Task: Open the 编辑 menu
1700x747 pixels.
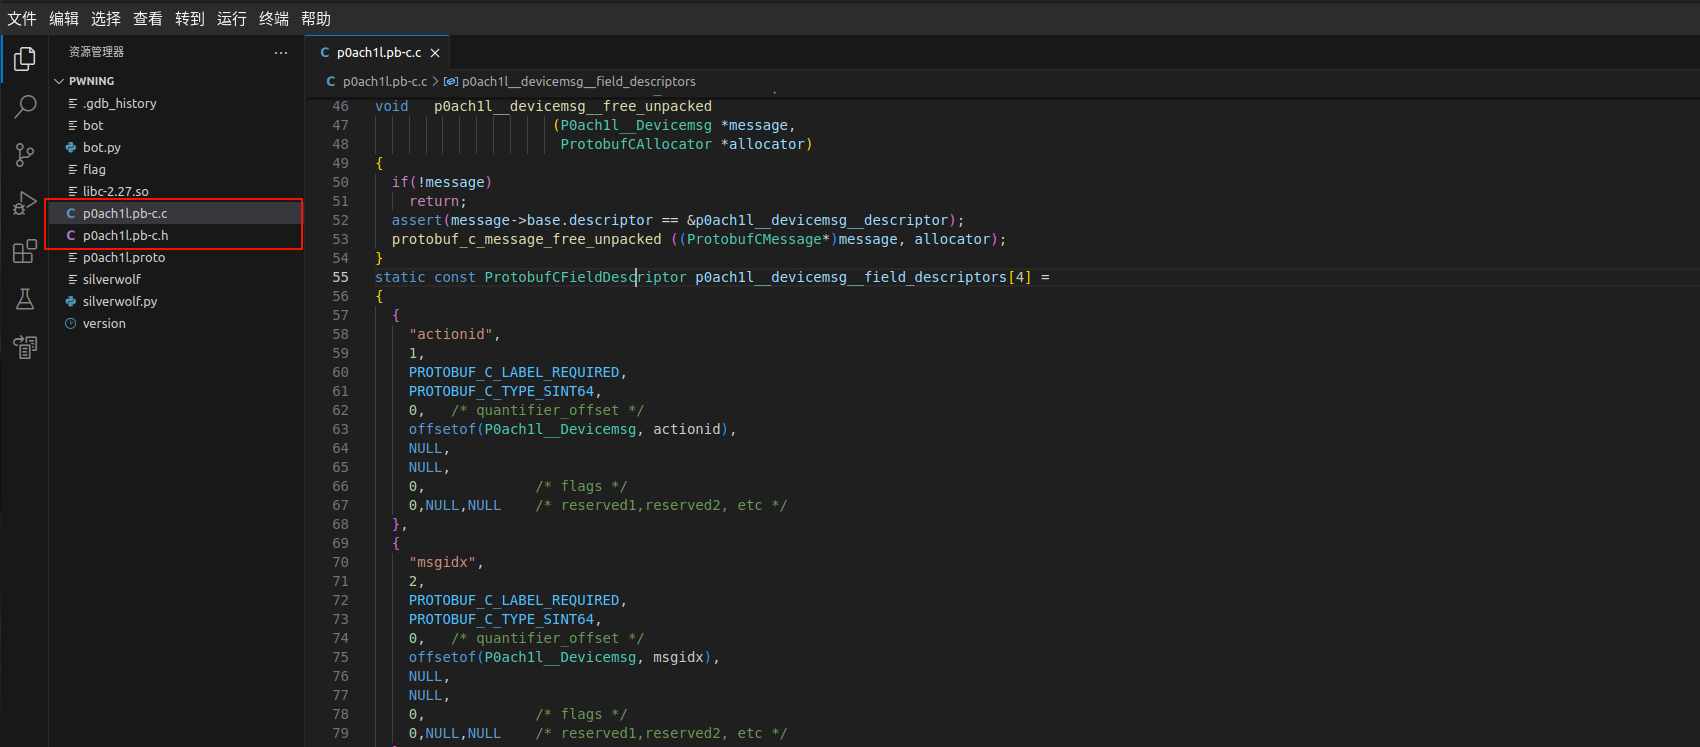Action: (64, 18)
